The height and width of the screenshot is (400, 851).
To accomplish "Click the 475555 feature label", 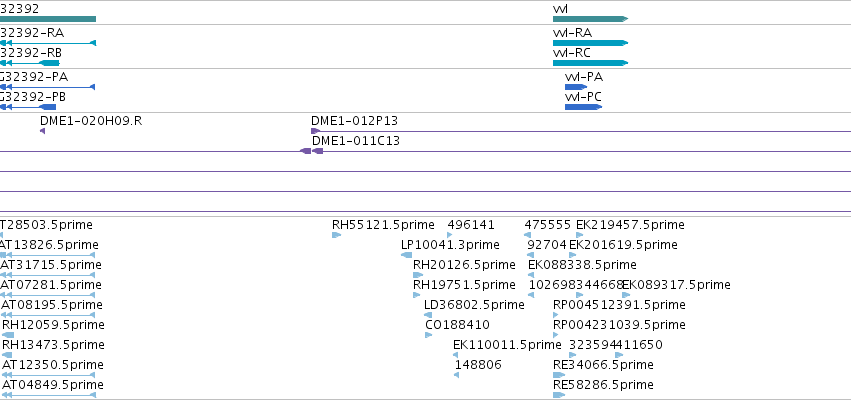I will click(x=548, y=225).
